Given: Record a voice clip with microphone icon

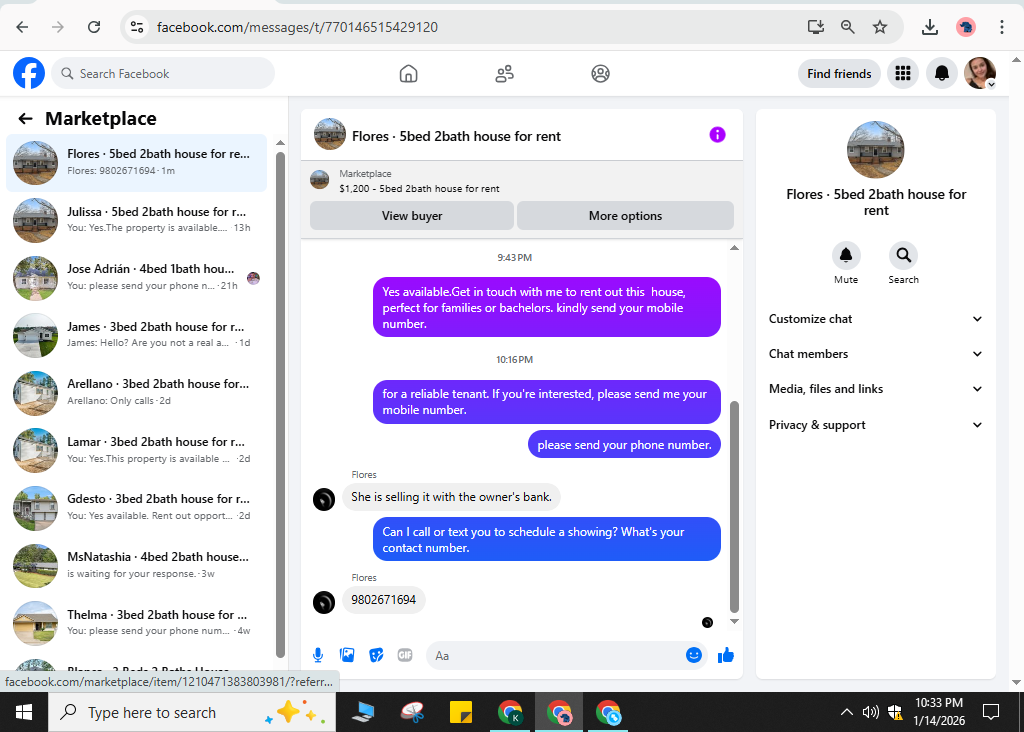Looking at the screenshot, I should (x=318, y=655).
